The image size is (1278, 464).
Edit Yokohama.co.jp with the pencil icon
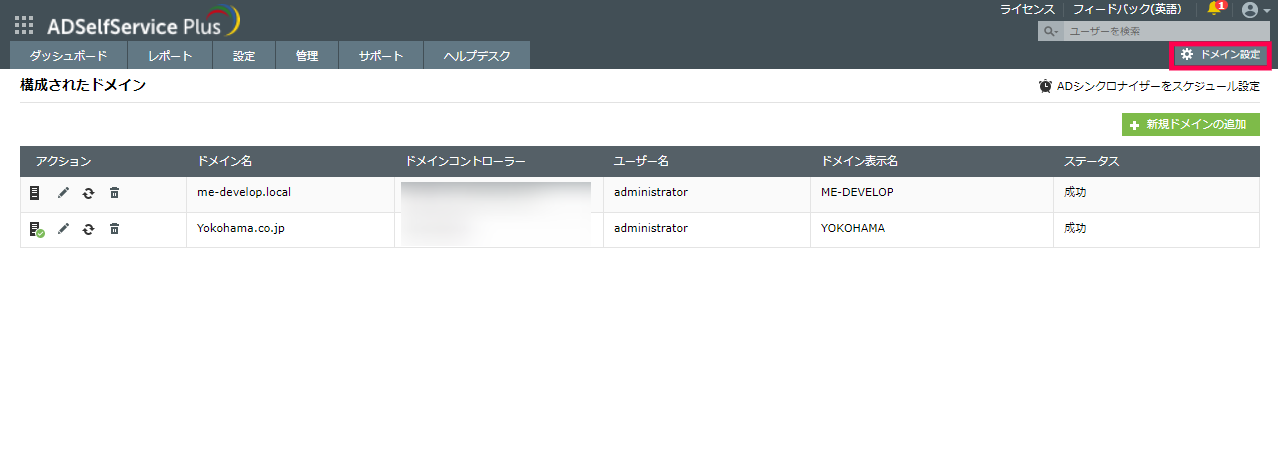tap(63, 229)
